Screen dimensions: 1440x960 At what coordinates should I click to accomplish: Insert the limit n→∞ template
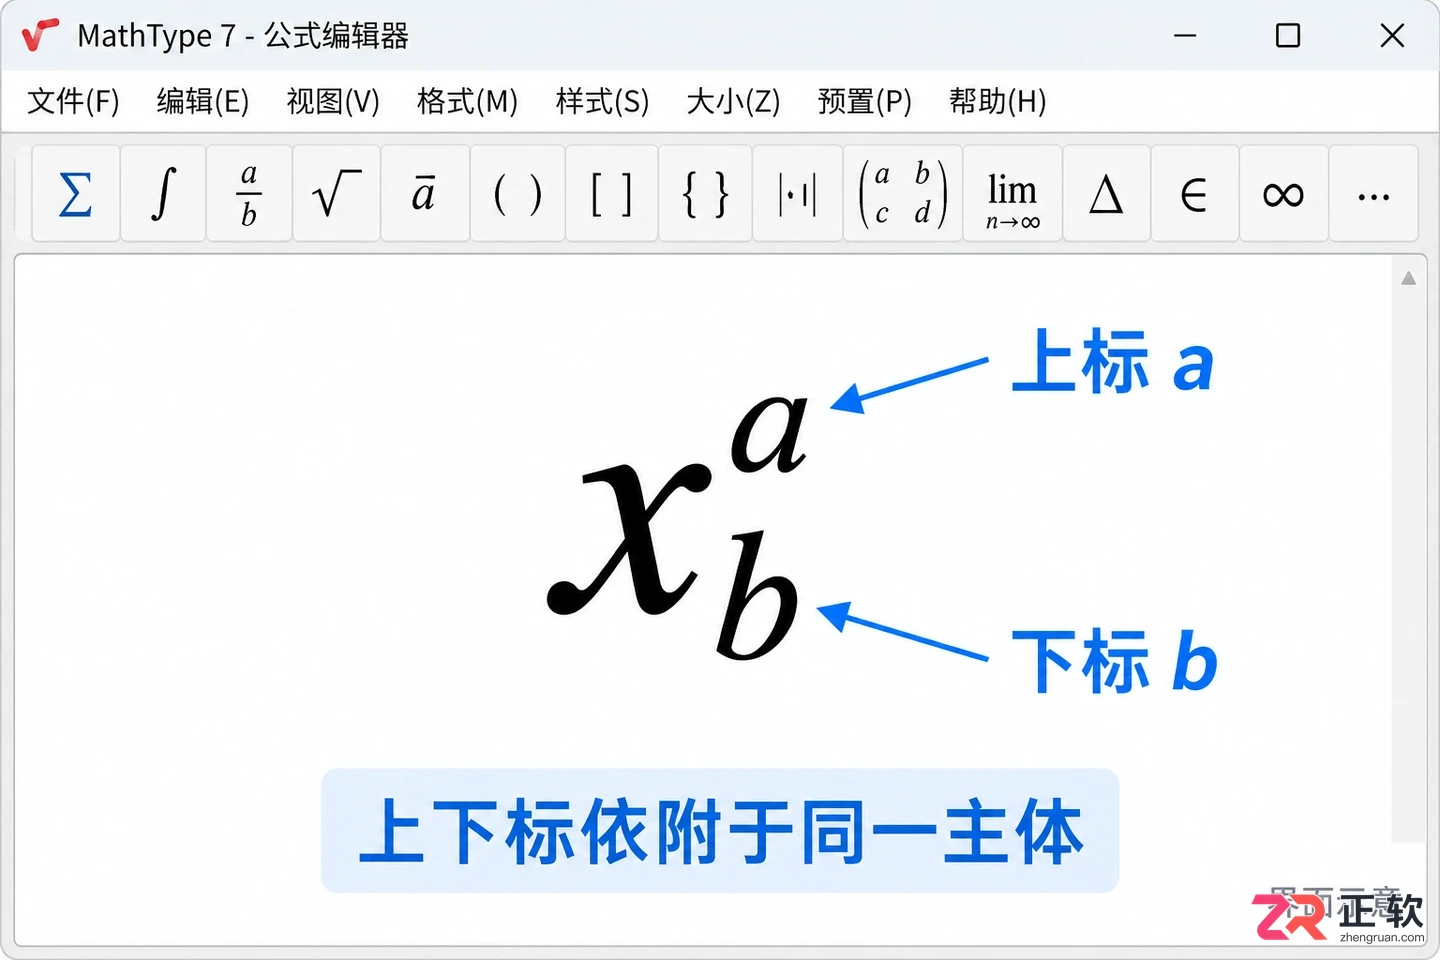[1012, 194]
